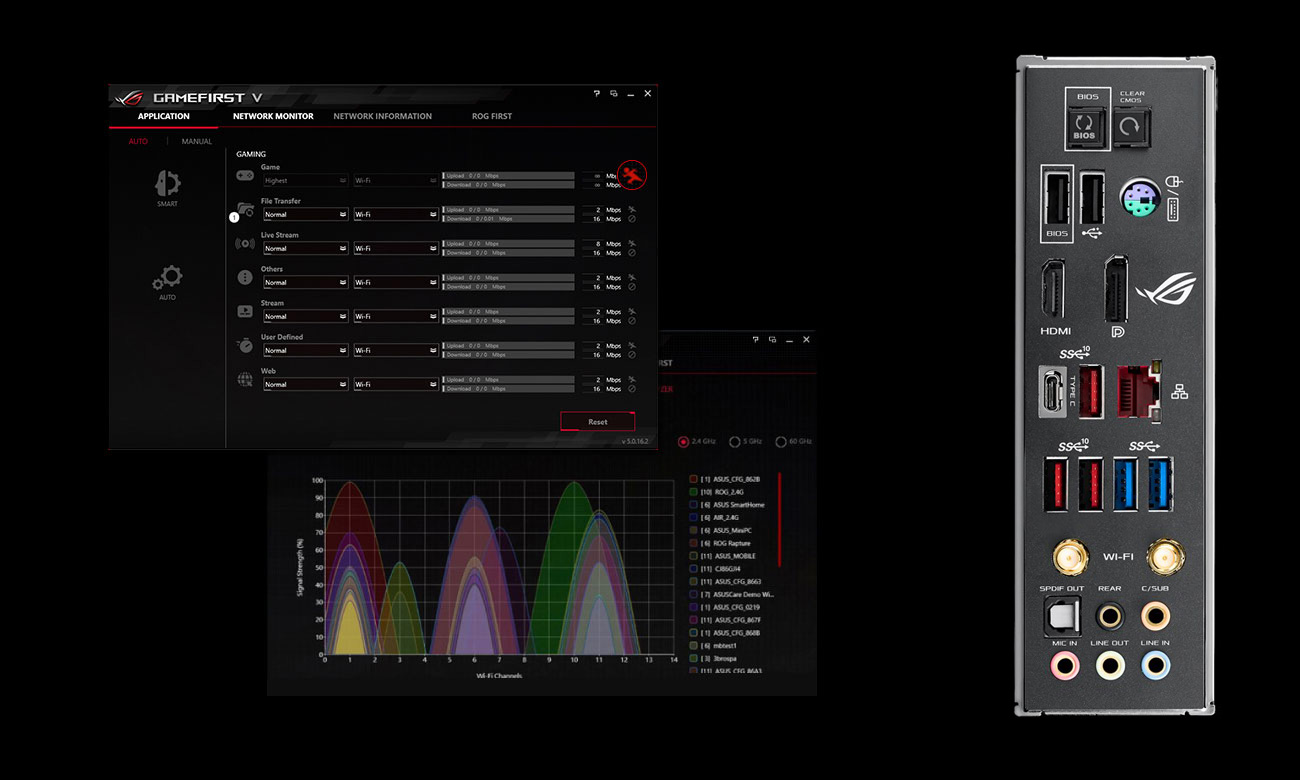
Task: Open Live Stream priority dropdown
Action: point(305,248)
